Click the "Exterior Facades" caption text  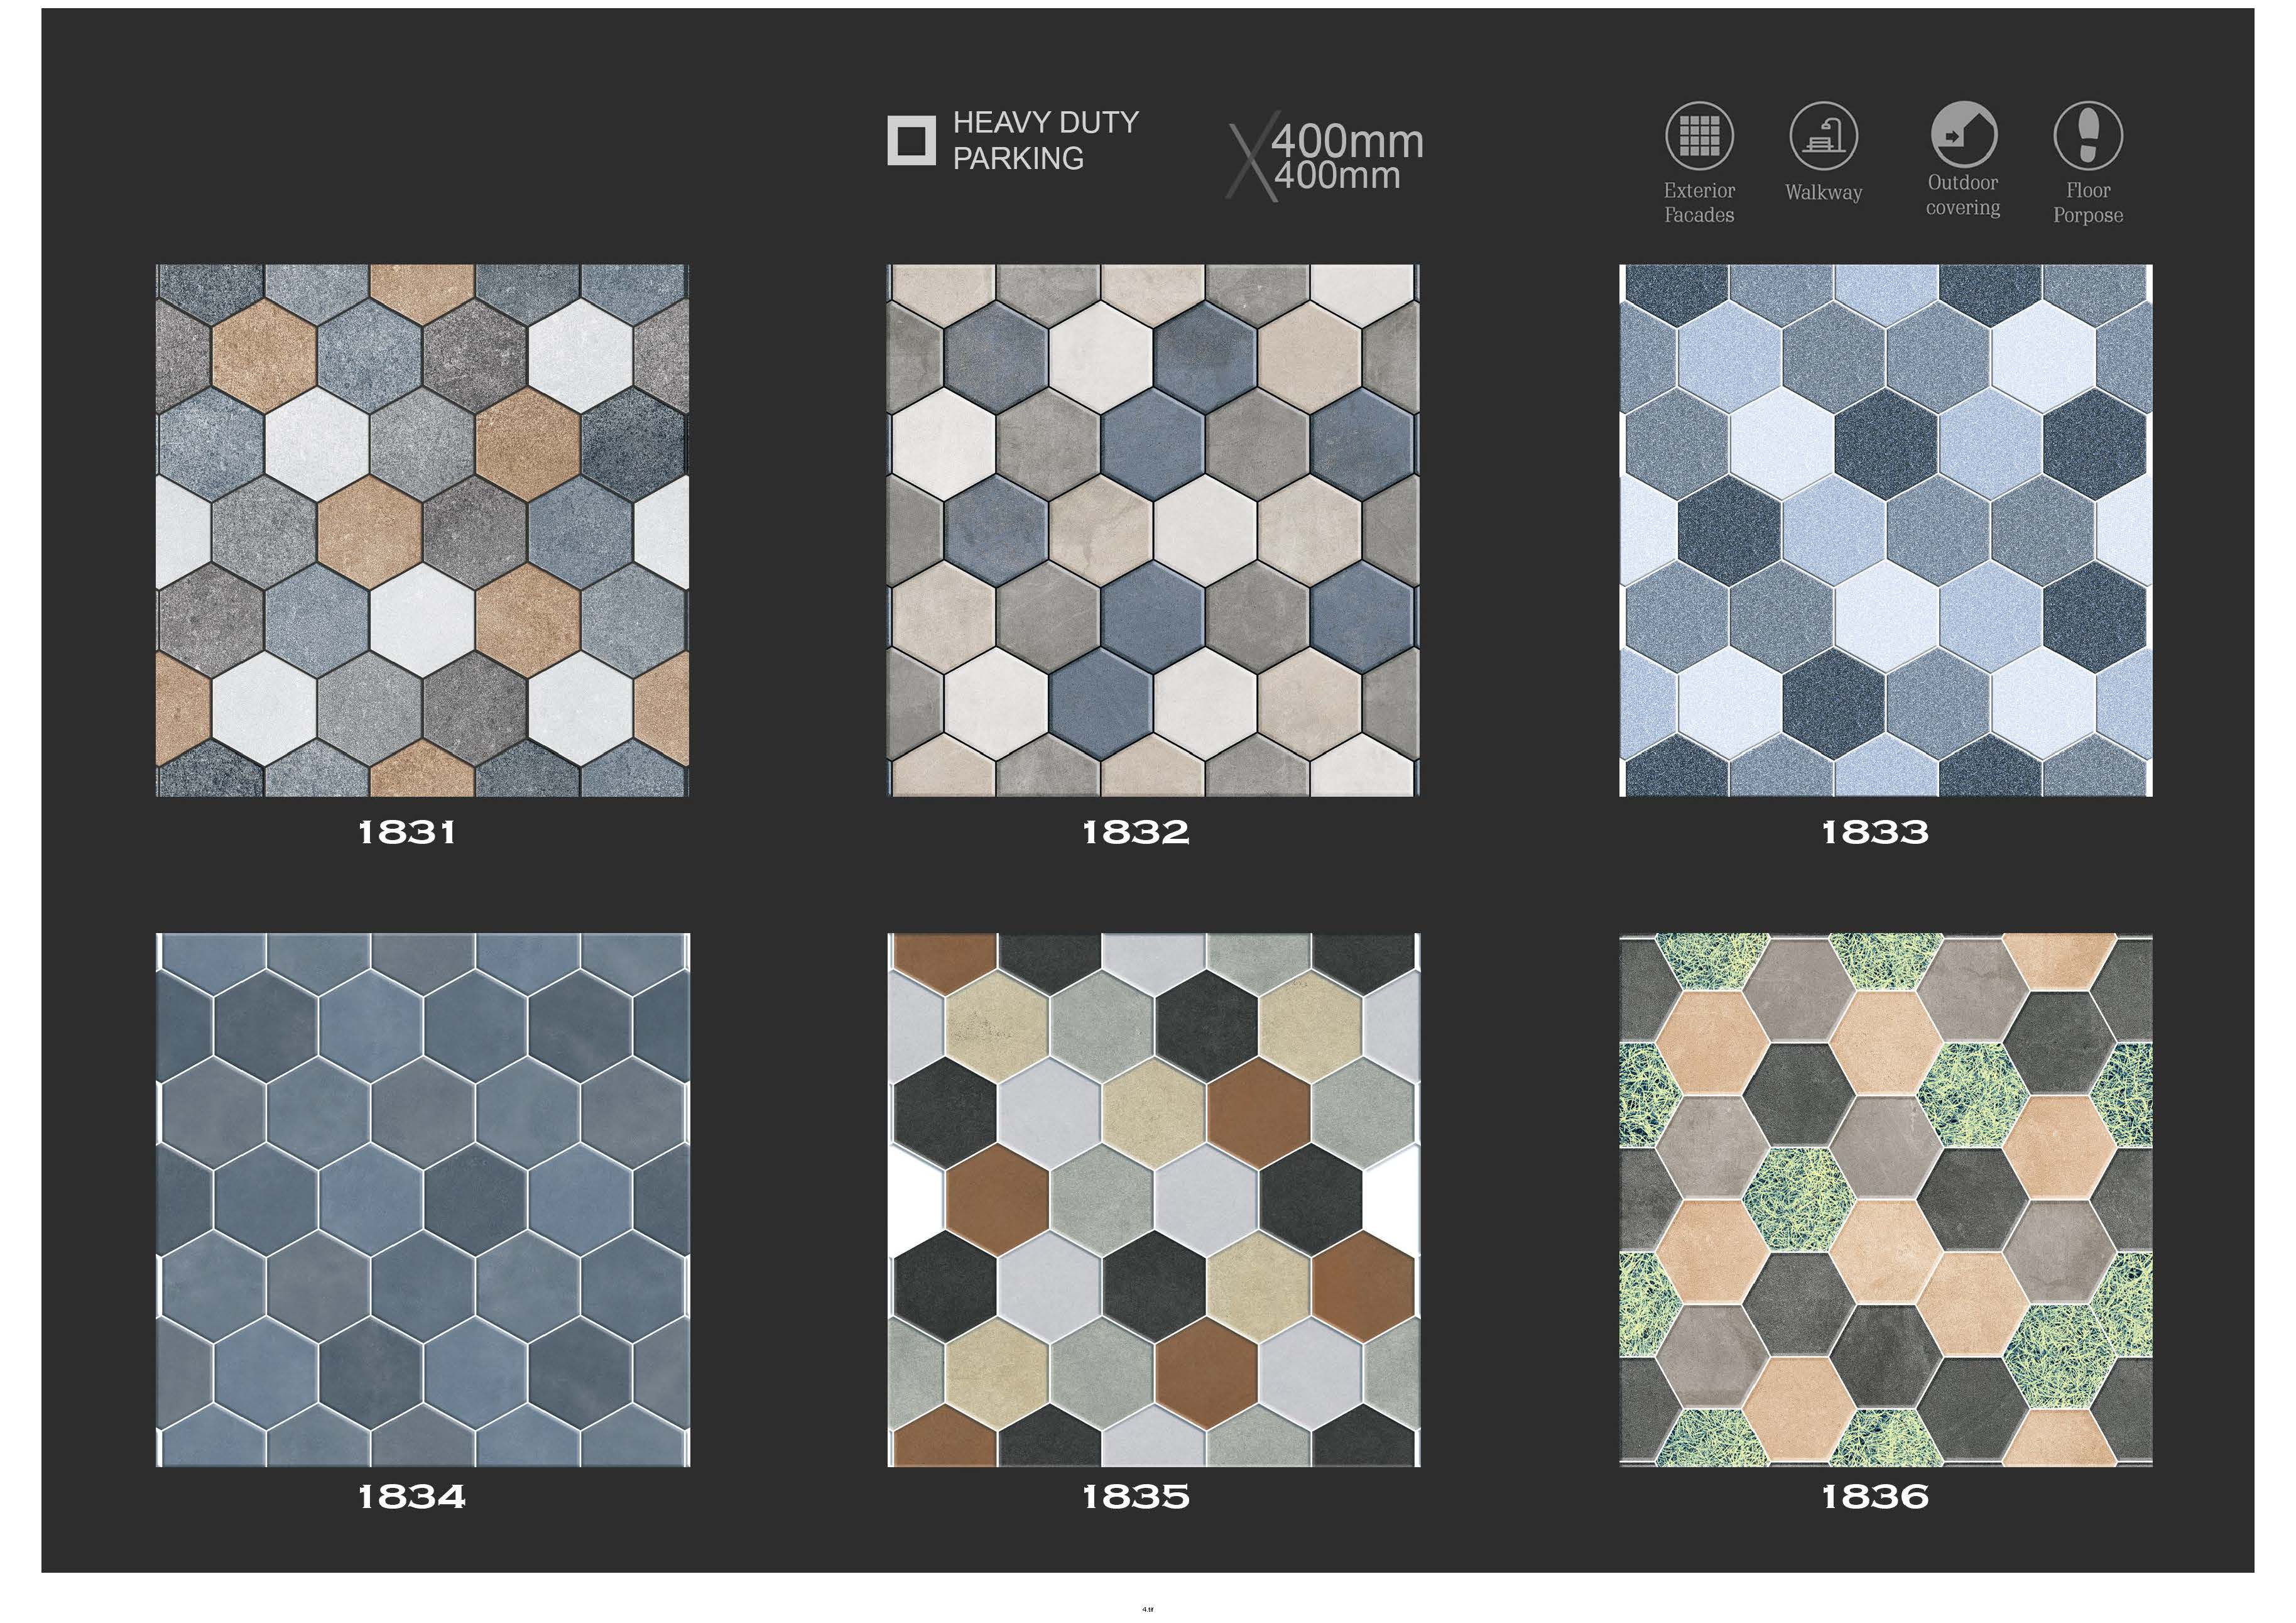1699,202
